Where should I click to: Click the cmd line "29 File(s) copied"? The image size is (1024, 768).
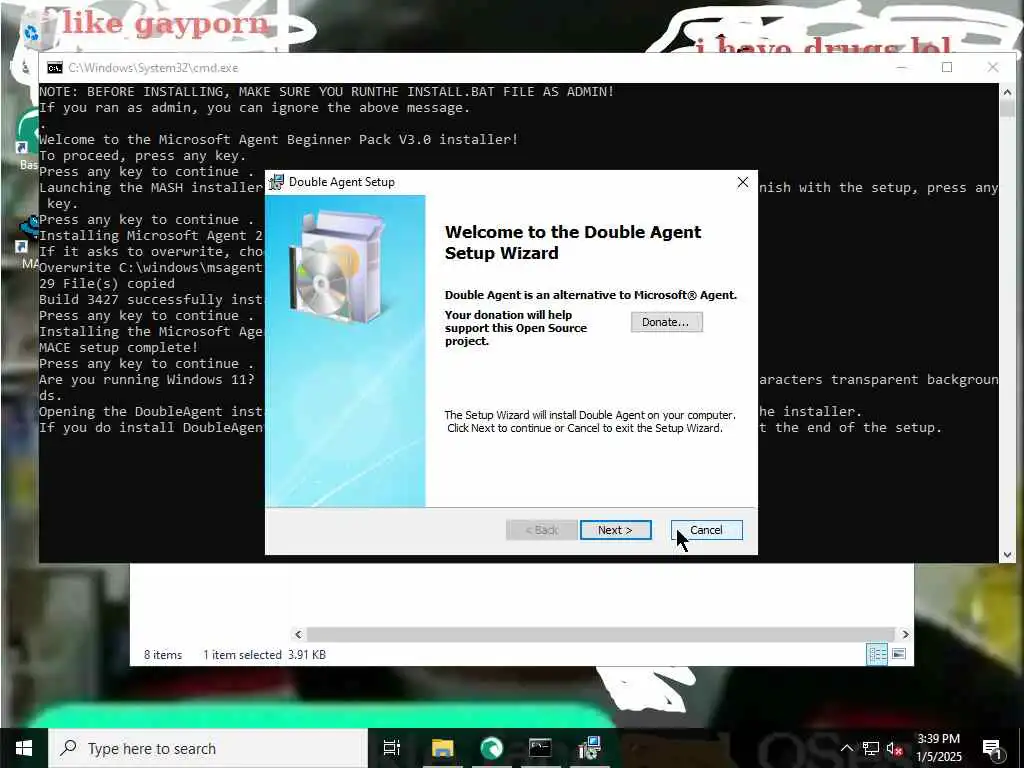[107, 283]
